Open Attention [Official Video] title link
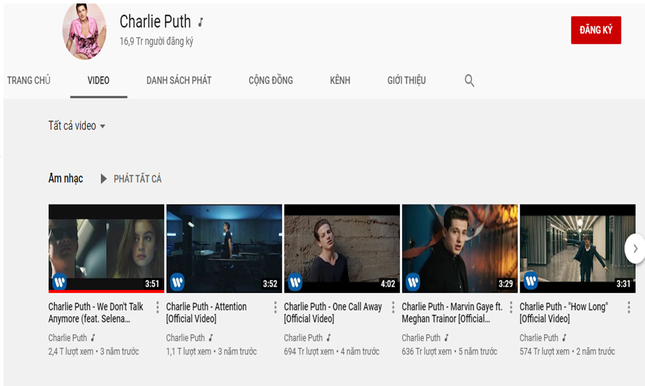 coord(206,313)
